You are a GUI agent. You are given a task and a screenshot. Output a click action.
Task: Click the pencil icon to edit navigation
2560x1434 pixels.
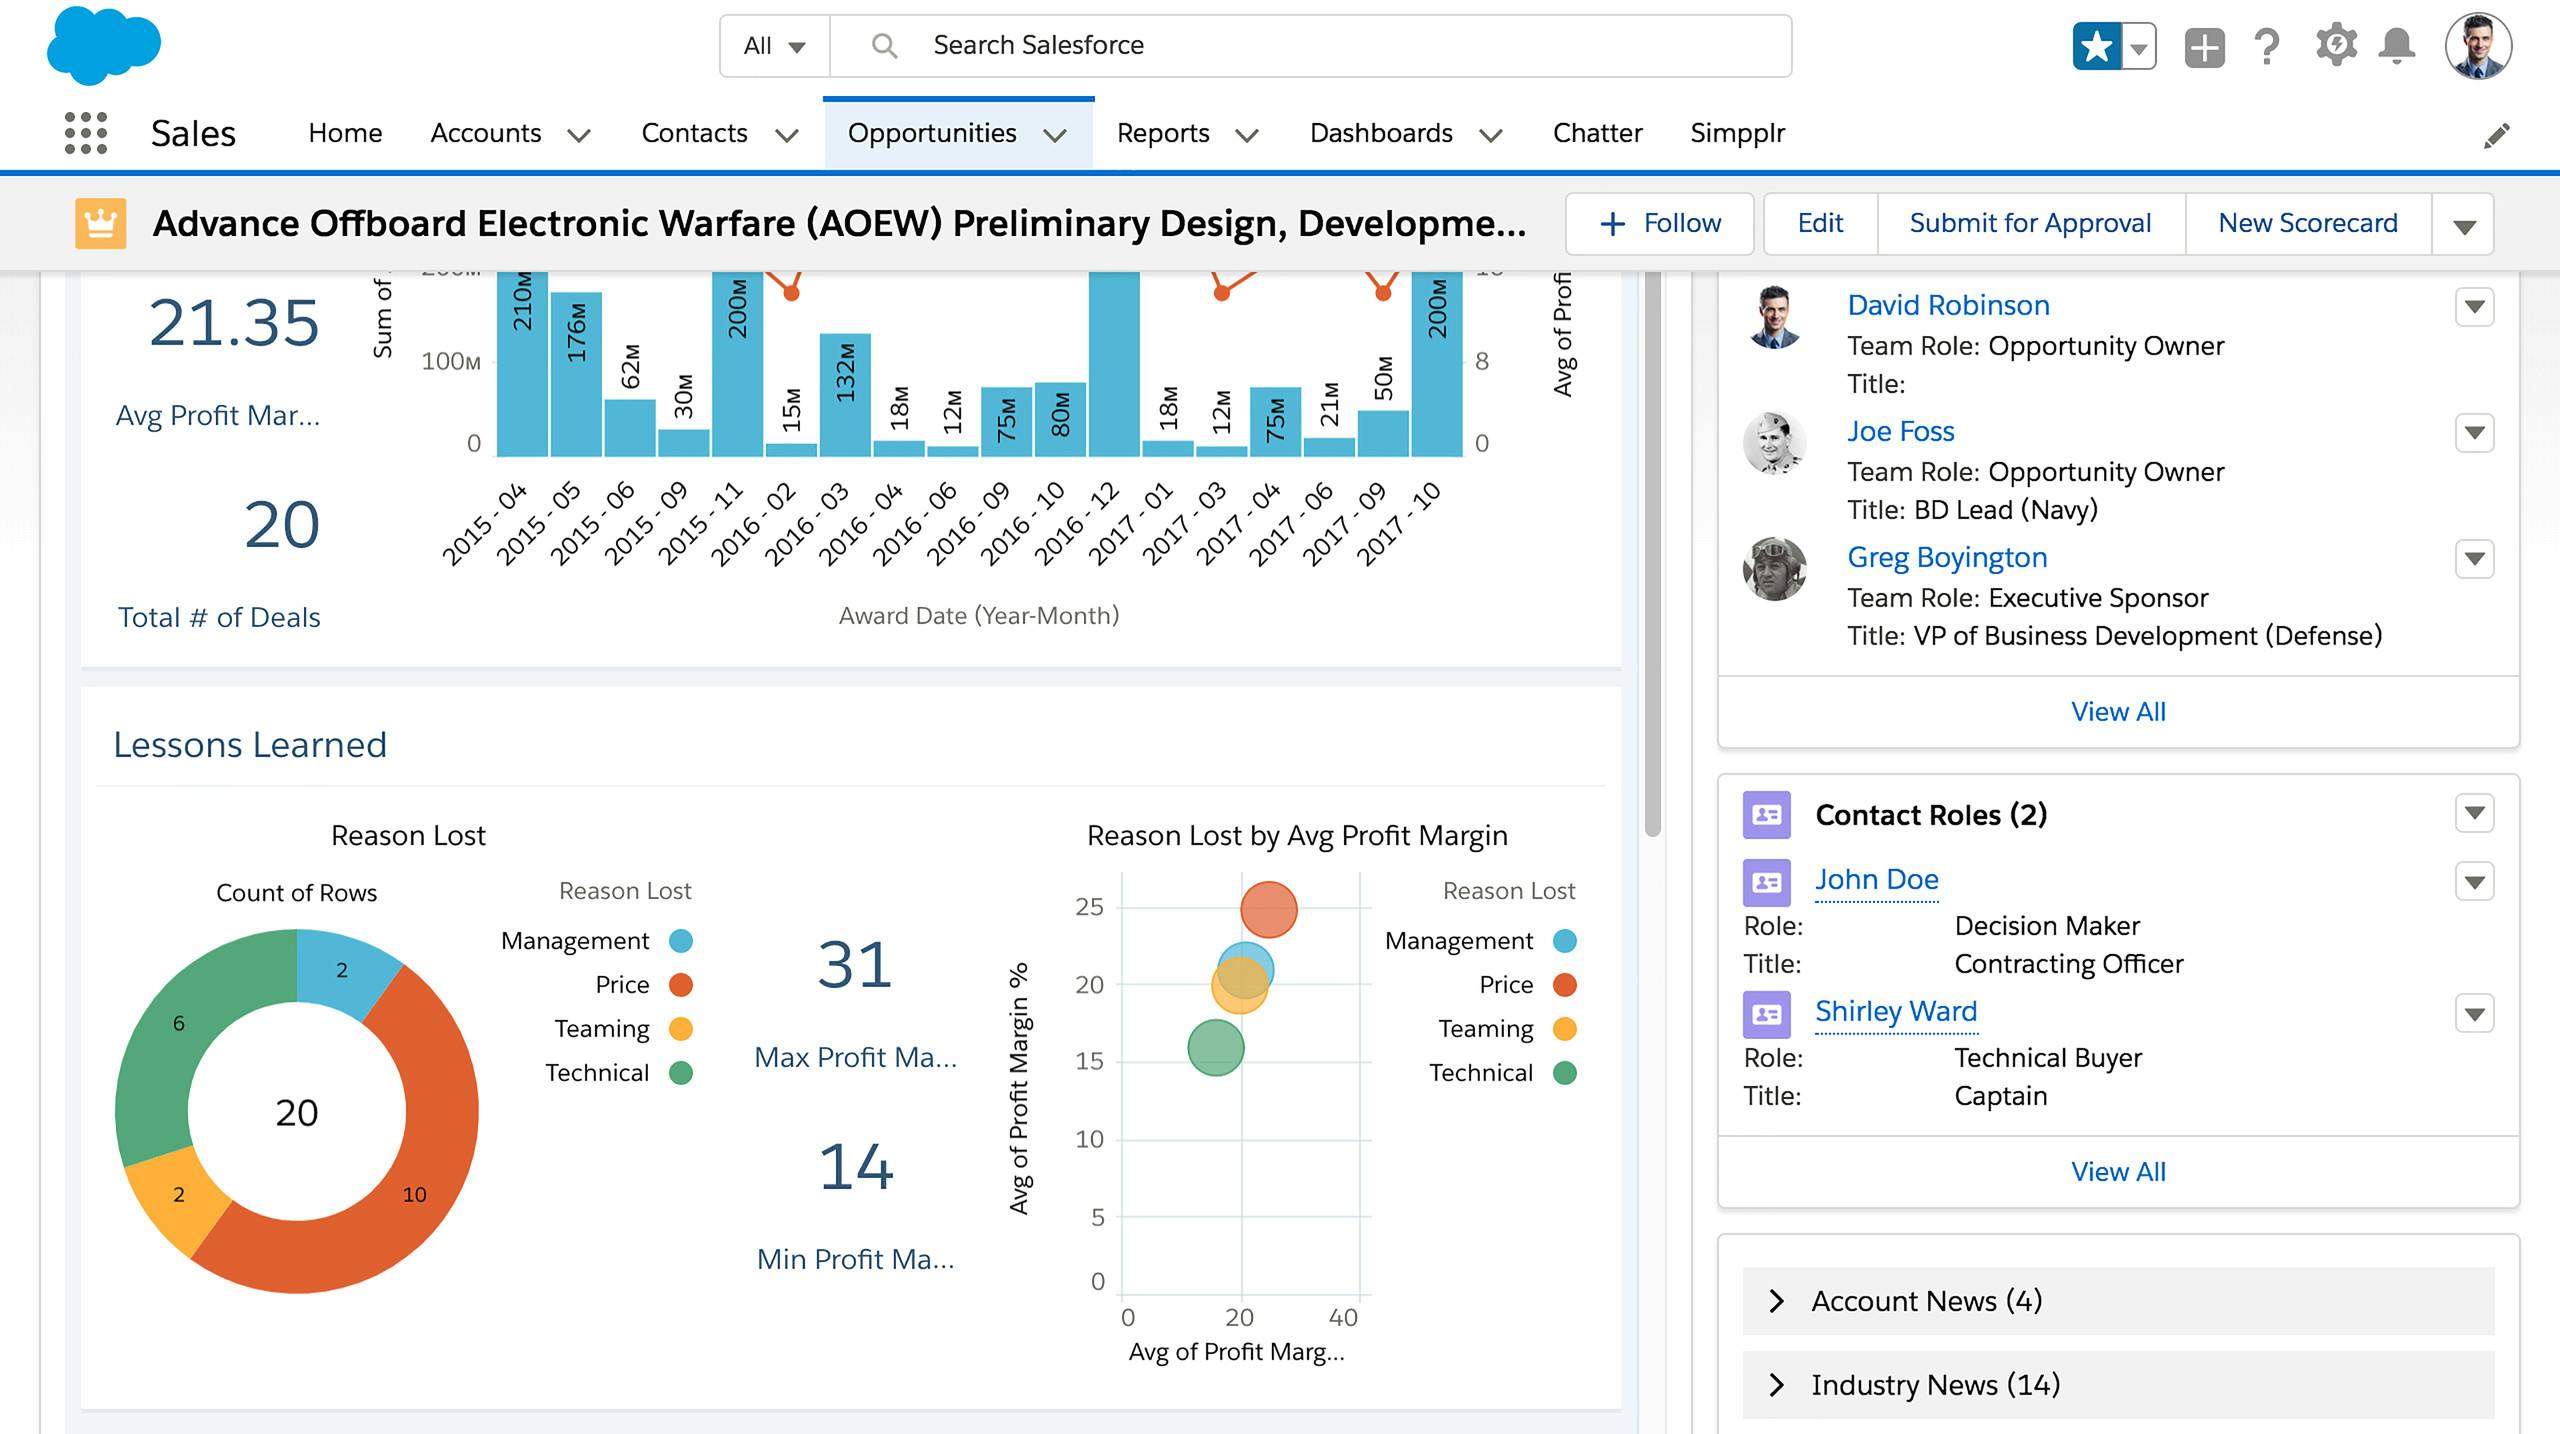click(x=2496, y=135)
